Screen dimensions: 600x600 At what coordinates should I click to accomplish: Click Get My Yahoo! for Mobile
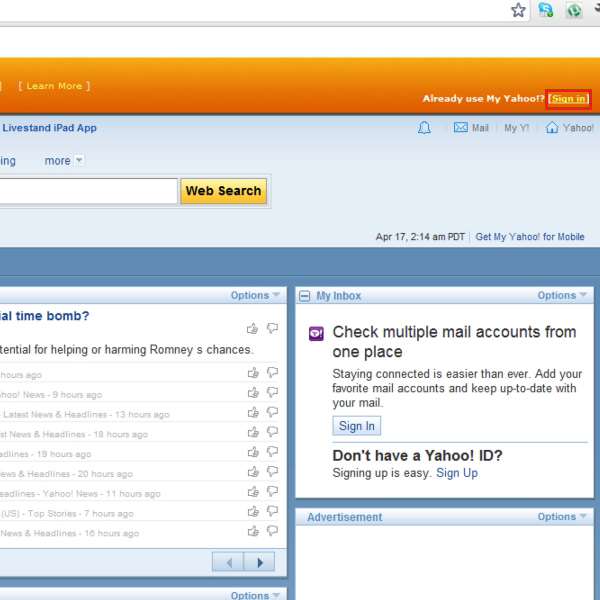click(x=530, y=236)
